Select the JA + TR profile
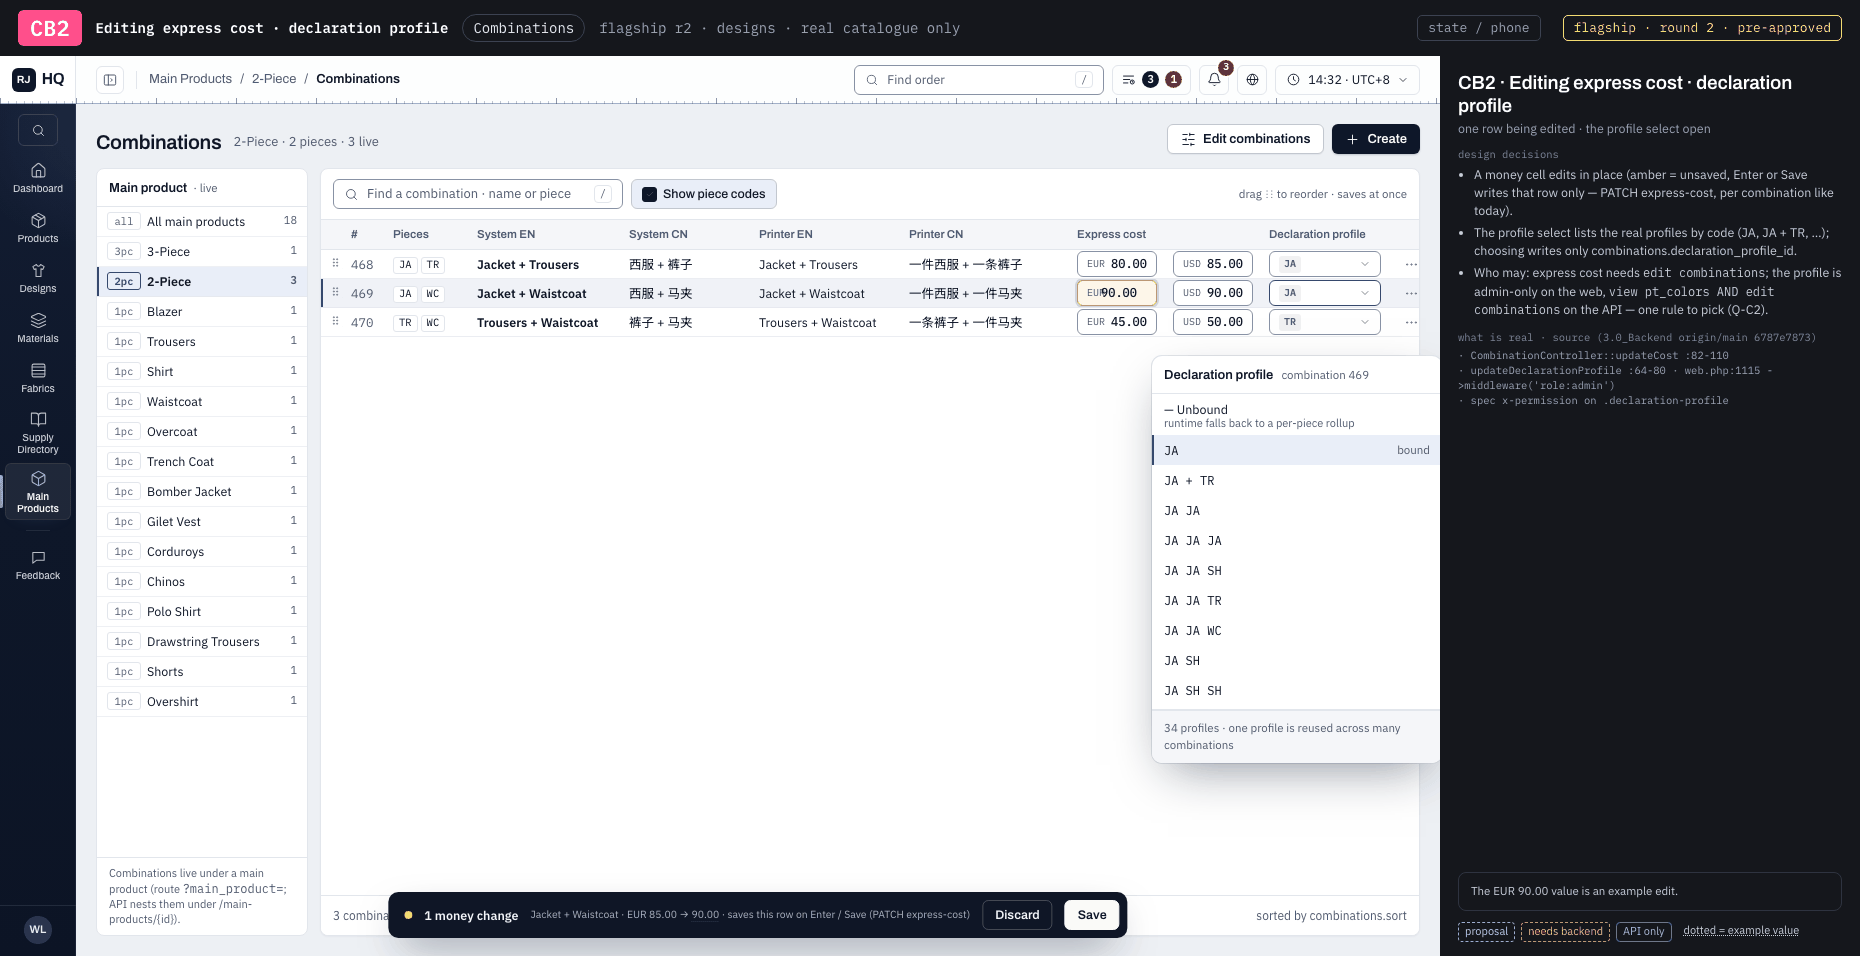The width and height of the screenshot is (1860, 956). point(1296,480)
